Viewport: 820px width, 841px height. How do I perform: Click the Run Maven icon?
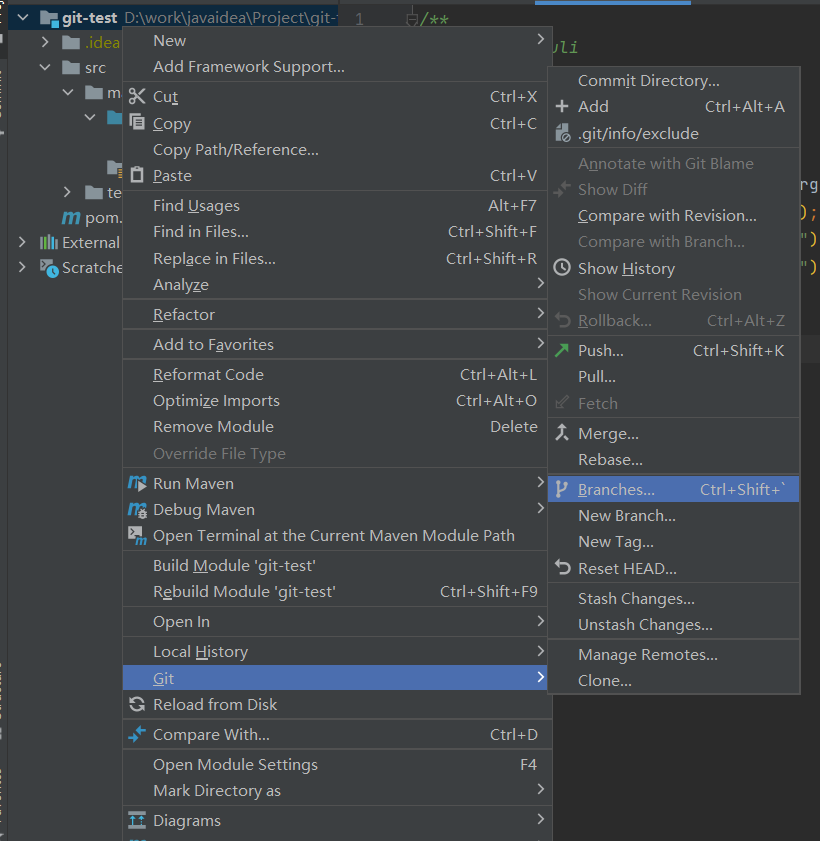tap(140, 483)
